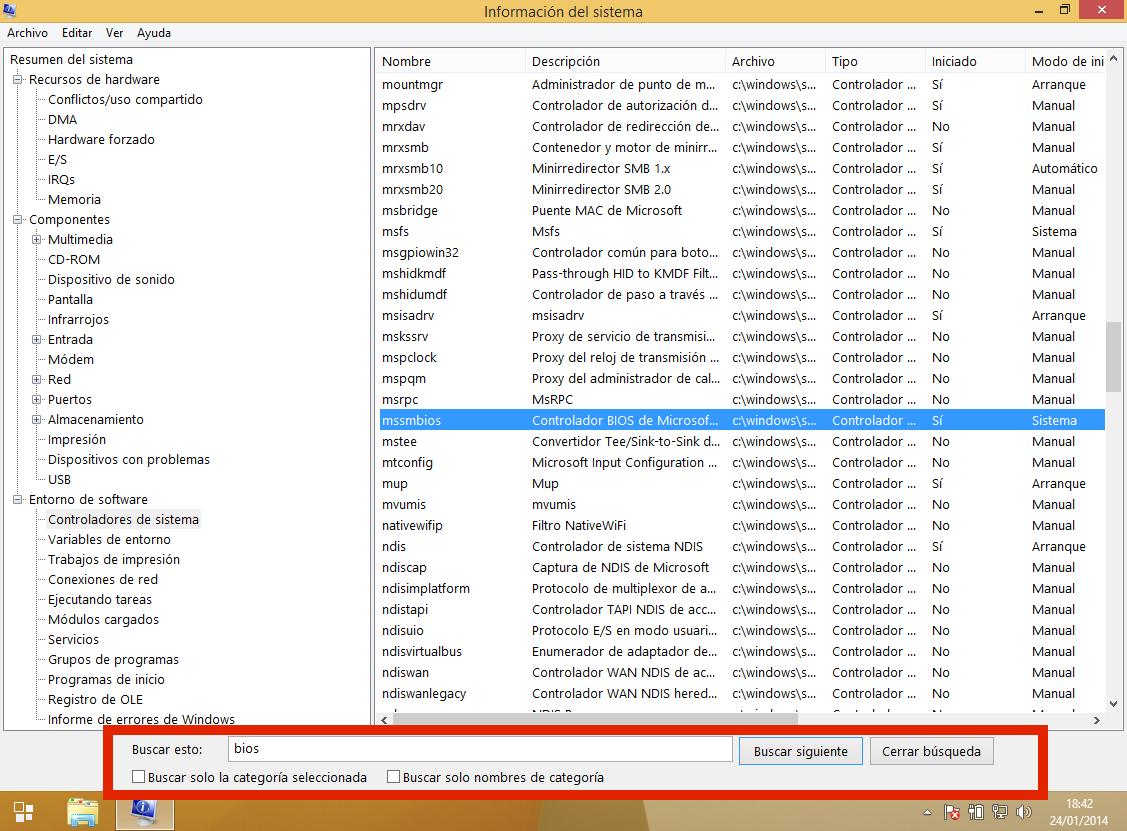Select 'Variables de entorno' in tree

[109, 539]
